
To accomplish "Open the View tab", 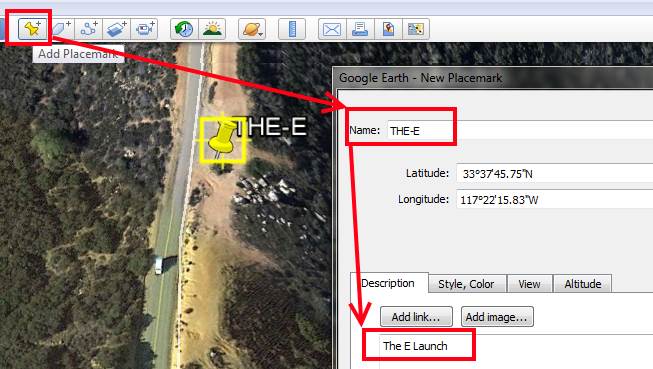I will click(x=529, y=284).
